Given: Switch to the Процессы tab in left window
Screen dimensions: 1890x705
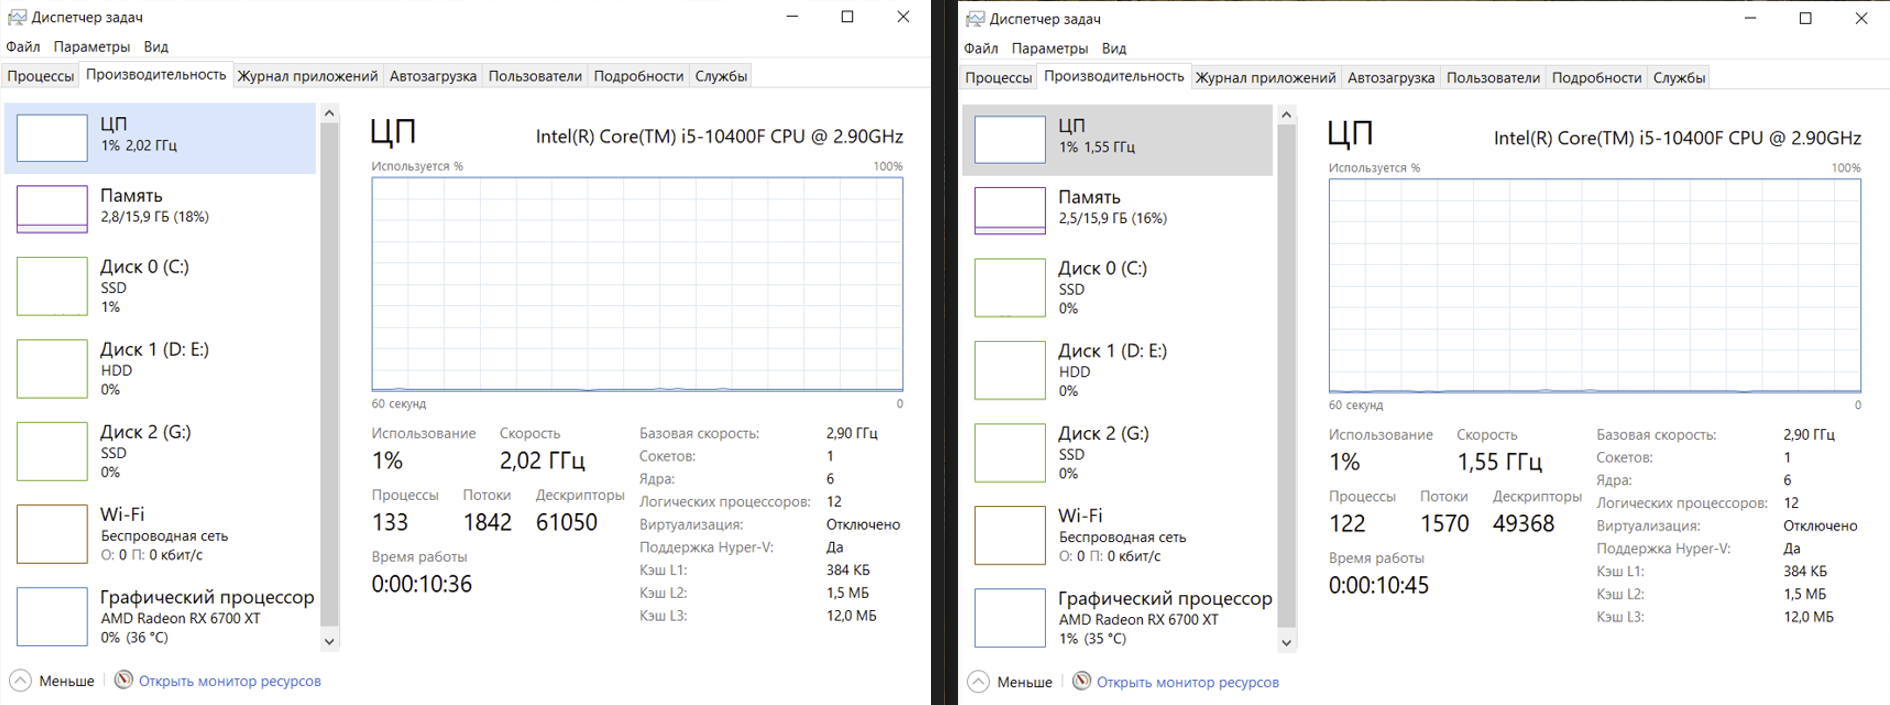Looking at the screenshot, I should click(x=41, y=76).
